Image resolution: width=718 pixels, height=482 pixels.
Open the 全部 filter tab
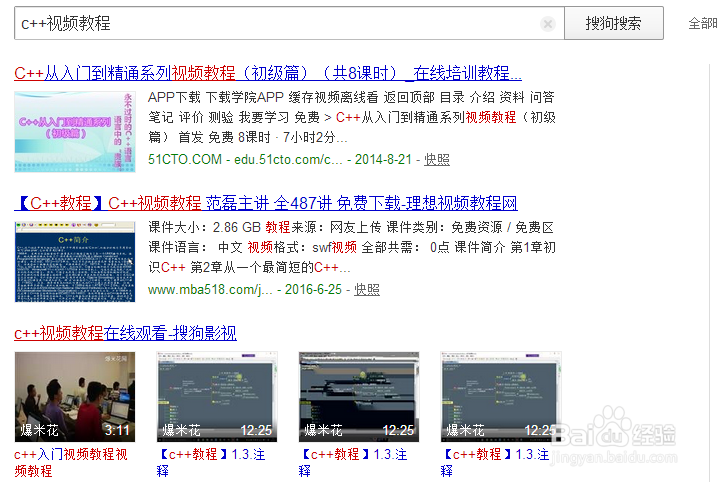coord(703,23)
